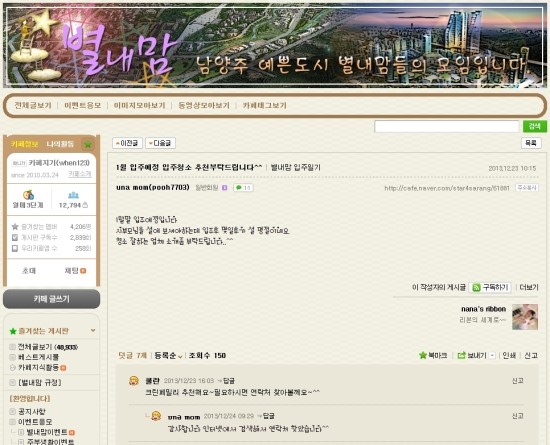The width and height of the screenshot is (550, 445).
Task: Click the 우리카페앱 수 phone icon
Action: click(x=15, y=248)
